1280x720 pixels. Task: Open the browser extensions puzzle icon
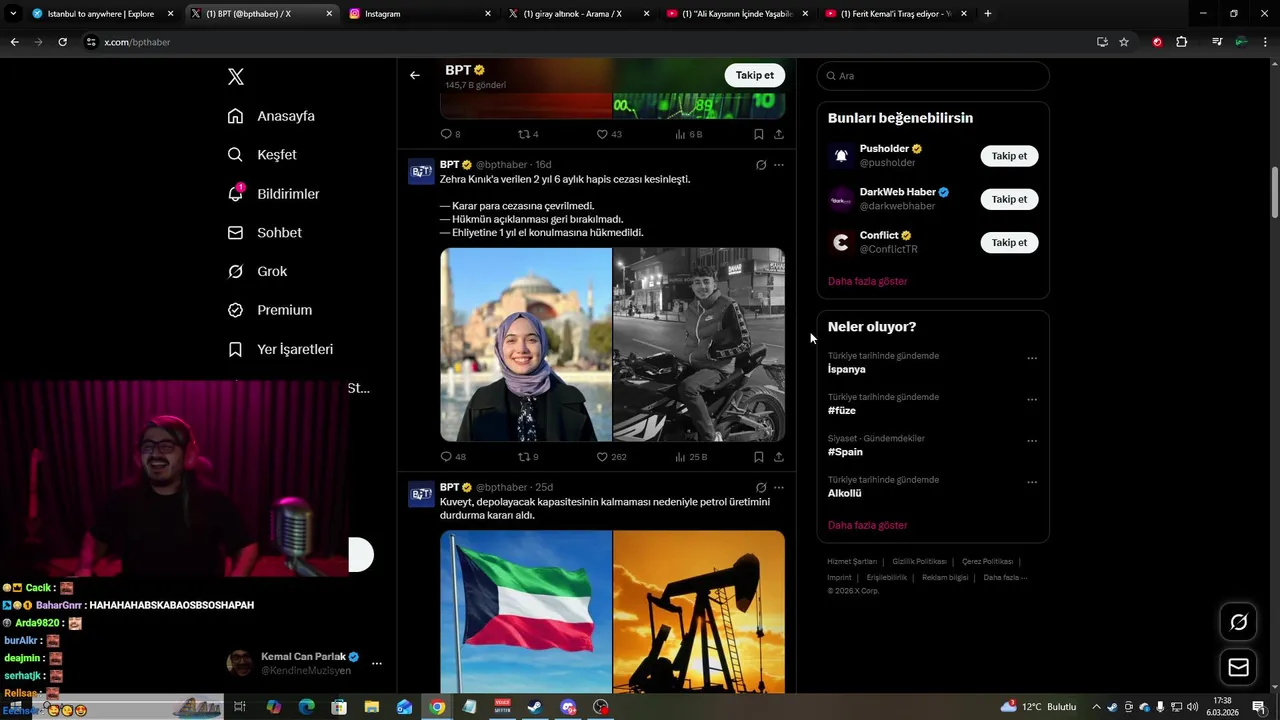coord(1182,42)
